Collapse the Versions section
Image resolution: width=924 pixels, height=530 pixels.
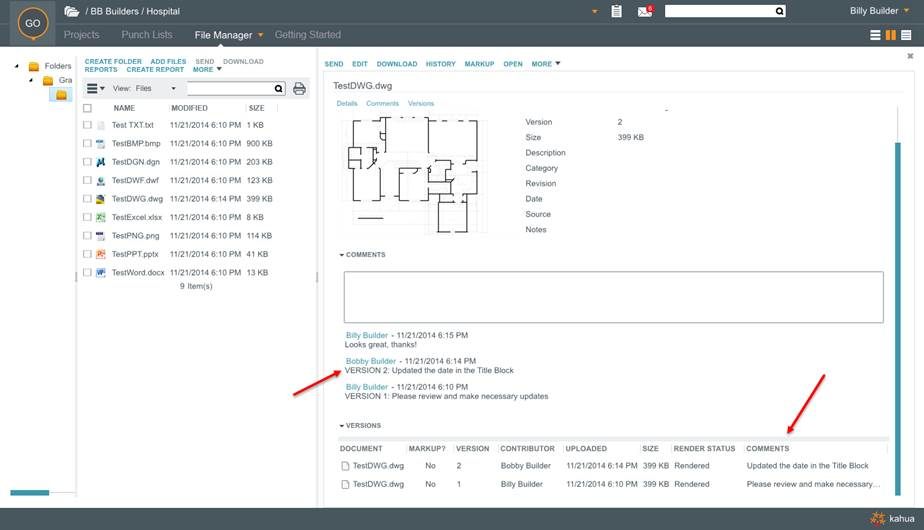361,426
